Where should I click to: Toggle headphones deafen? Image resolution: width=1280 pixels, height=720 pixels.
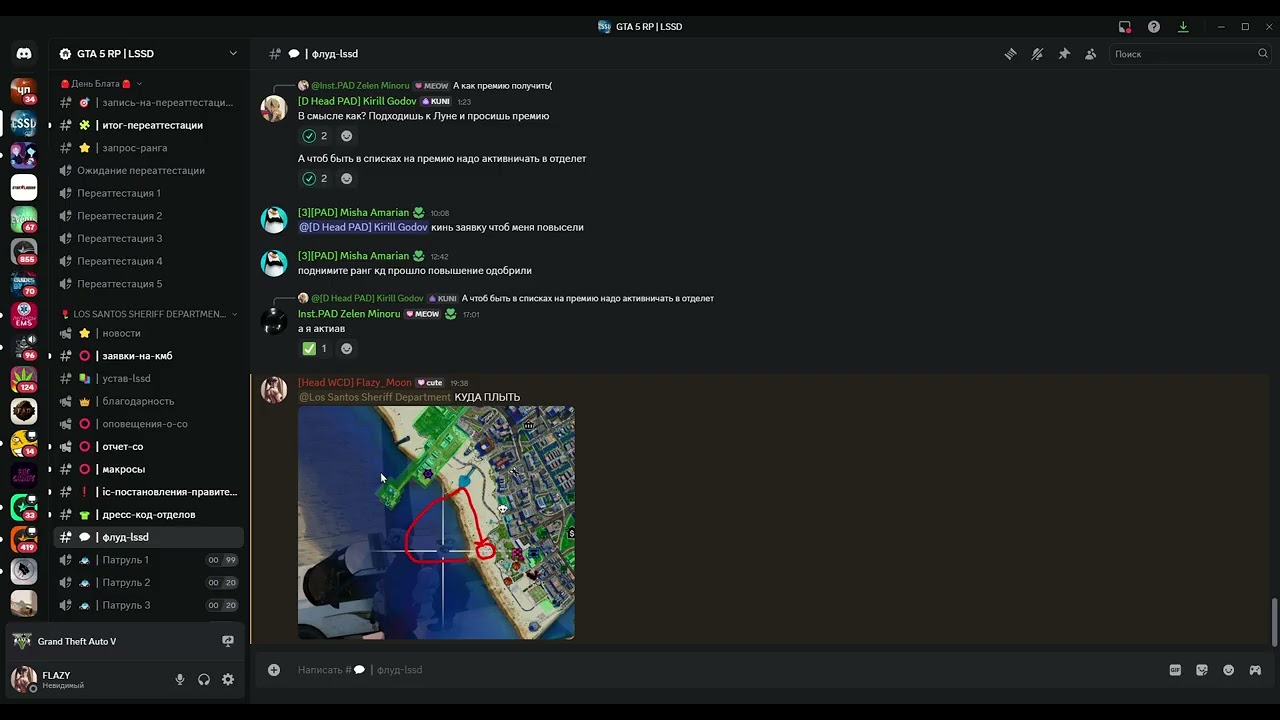(204, 679)
